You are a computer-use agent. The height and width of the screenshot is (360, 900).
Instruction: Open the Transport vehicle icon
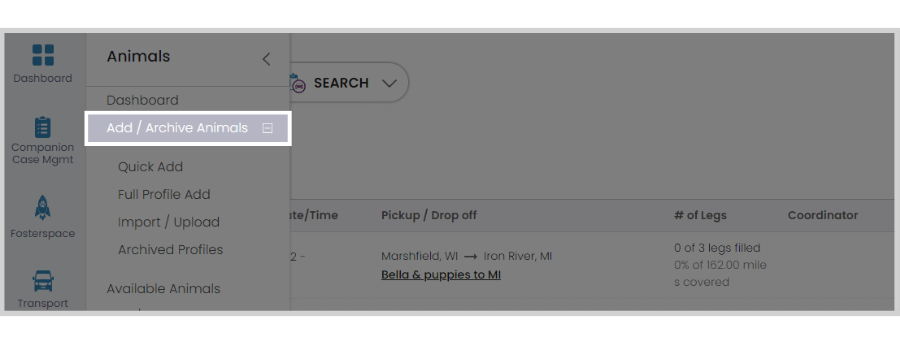(43, 281)
